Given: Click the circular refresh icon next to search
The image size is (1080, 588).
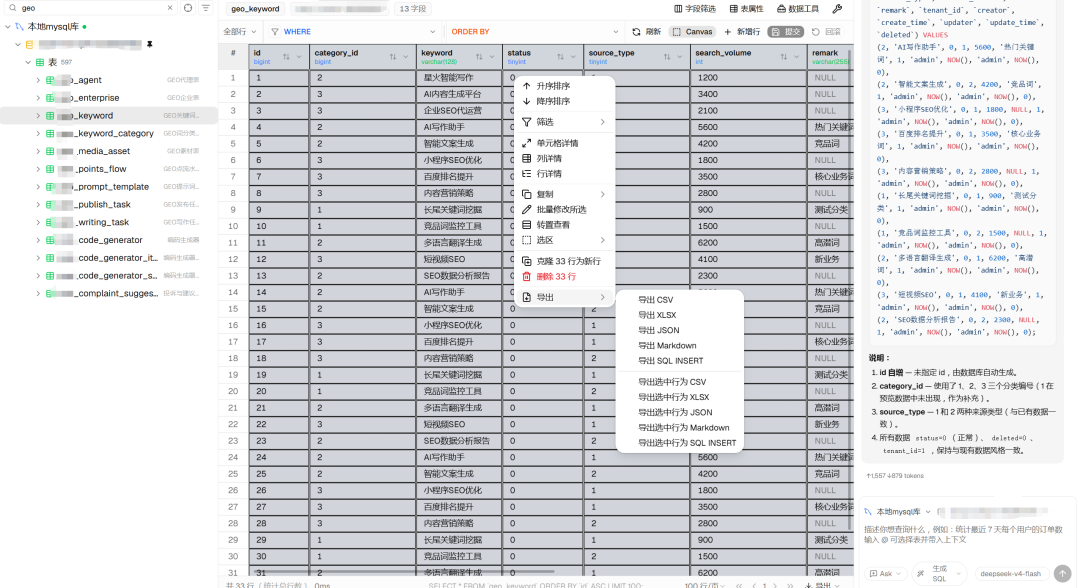Looking at the screenshot, I should click(188, 8).
